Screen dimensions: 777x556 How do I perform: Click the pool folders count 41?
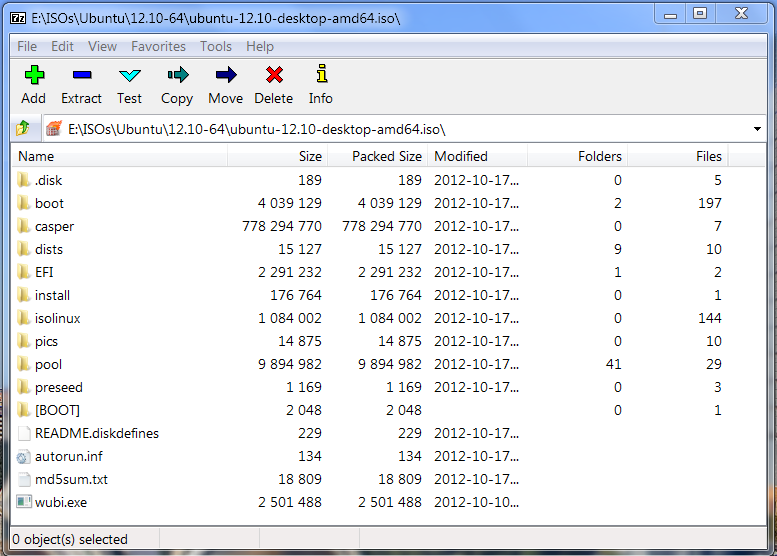613,364
